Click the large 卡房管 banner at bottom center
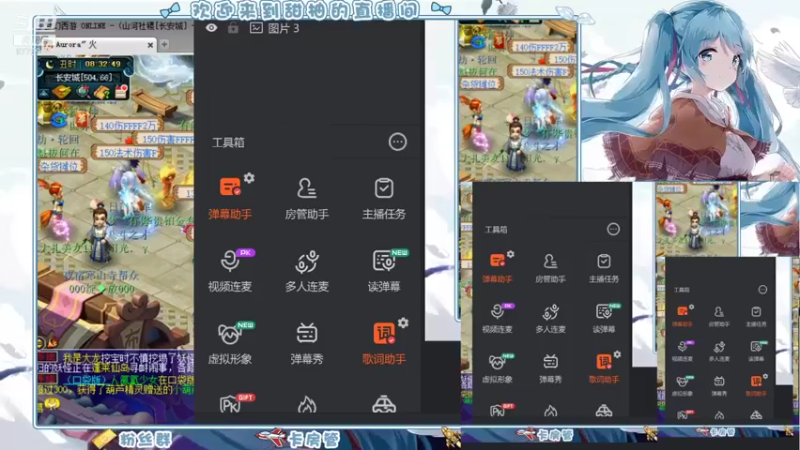800x450 pixels. pos(298,437)
